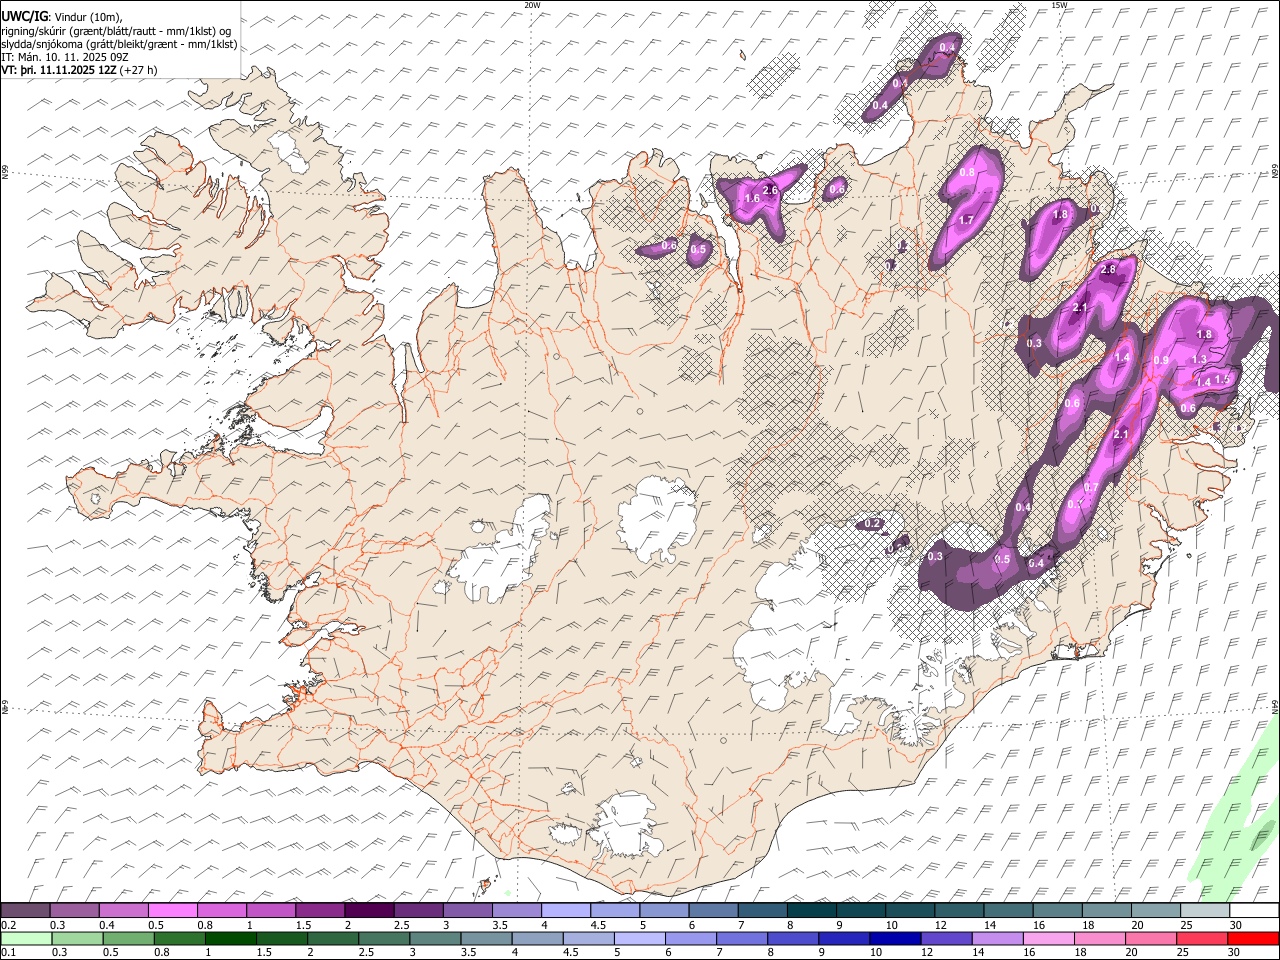Viewport: 1280px width, 960px height.
Task: Select the "slydda/snjókoma (grátt/bleikt/grænt - mm/1klst)" line
Action: (119, 44)
